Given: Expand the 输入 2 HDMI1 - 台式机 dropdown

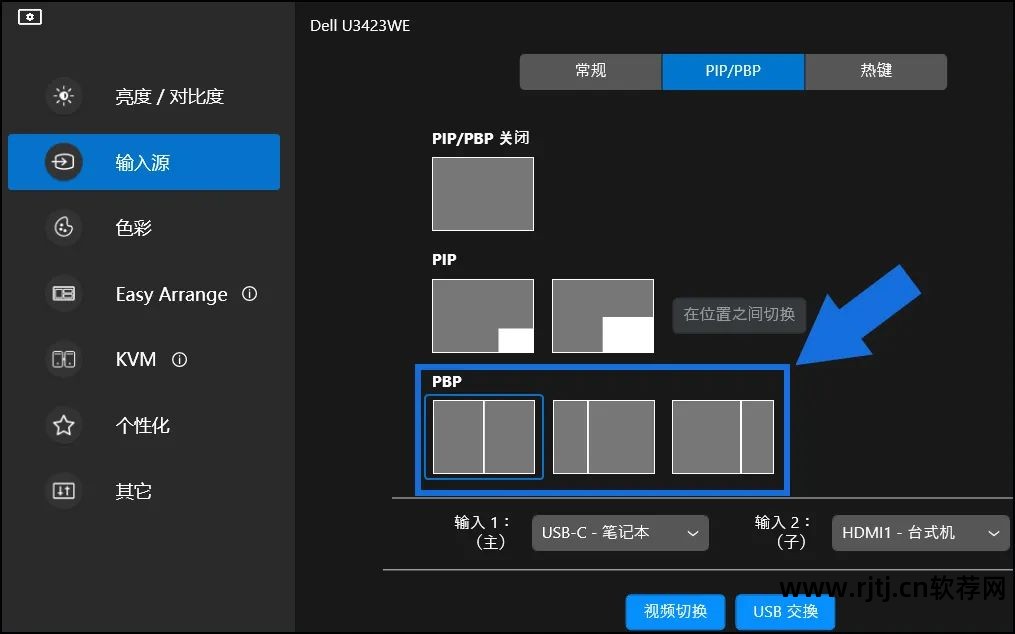Looking at the screenshot, I should pos(920,533).
